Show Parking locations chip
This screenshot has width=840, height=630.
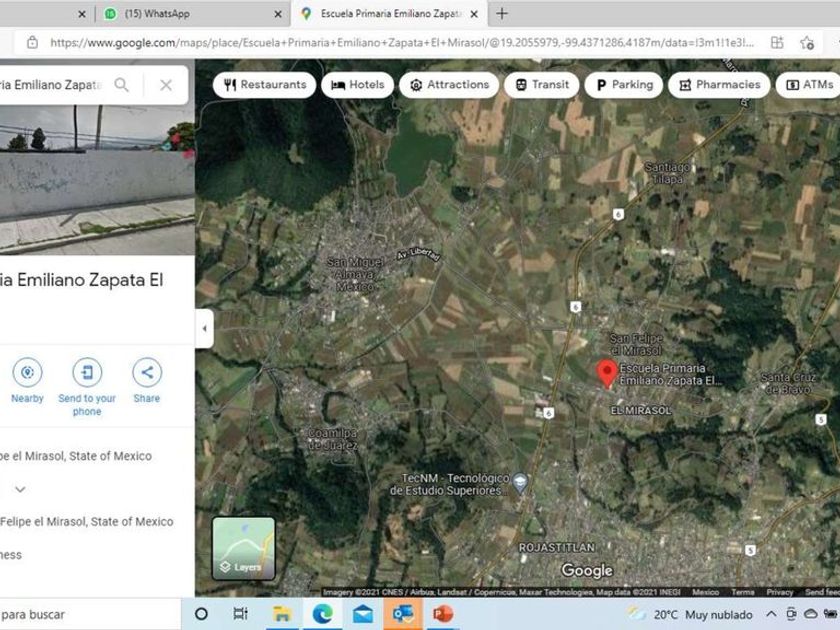click(x=624, y=85)
